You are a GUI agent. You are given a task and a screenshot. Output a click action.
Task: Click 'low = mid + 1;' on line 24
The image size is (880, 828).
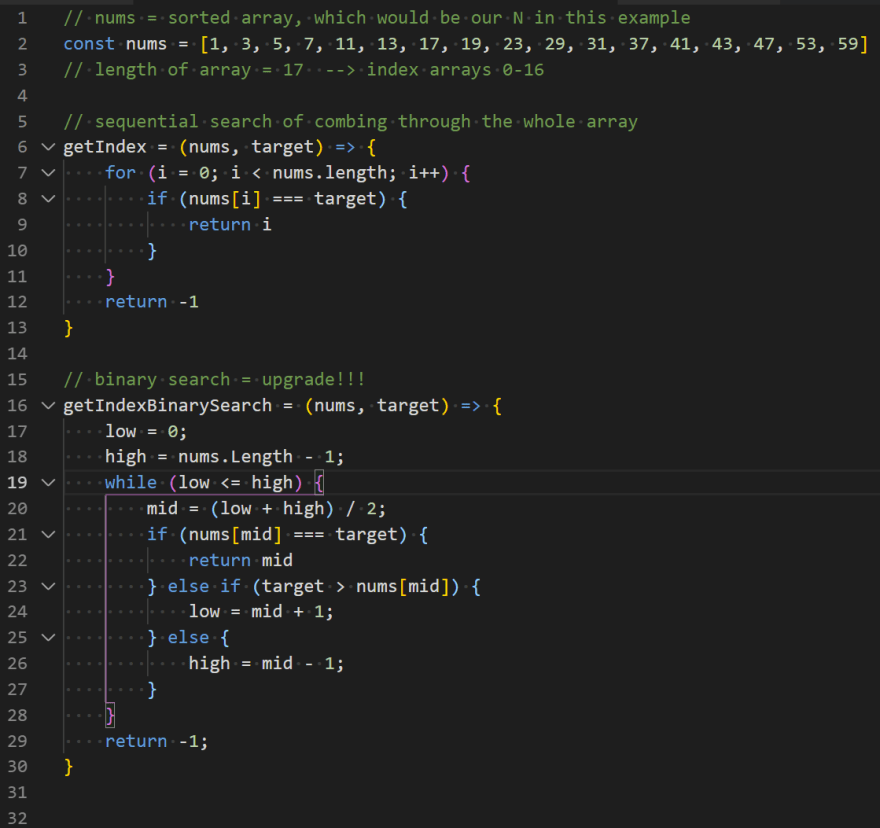click(261, 612)
